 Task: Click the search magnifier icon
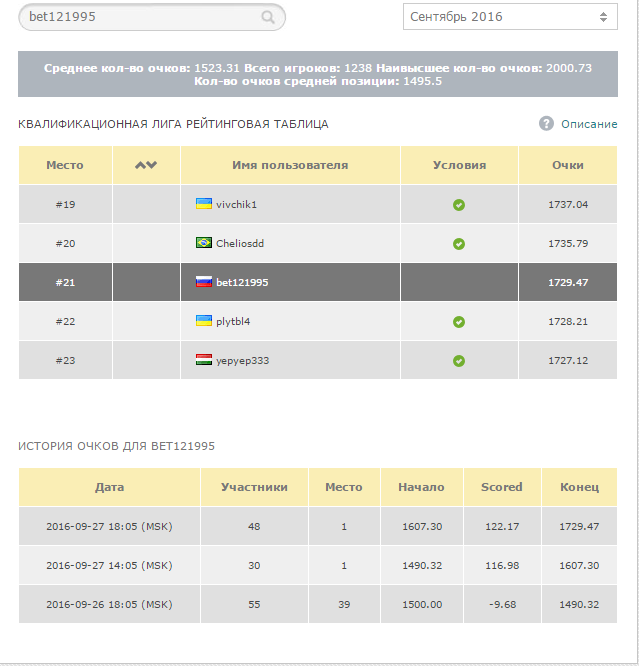point(268,17)
